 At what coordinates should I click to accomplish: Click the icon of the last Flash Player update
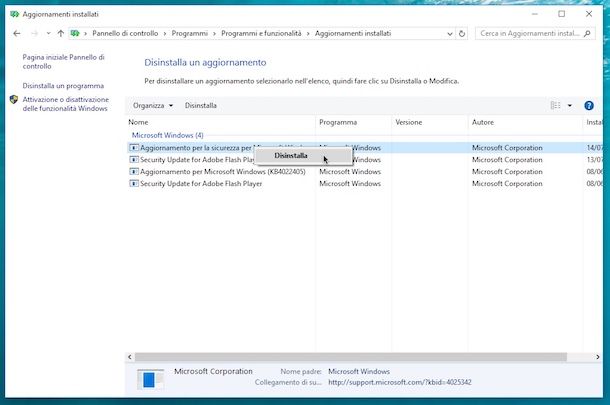134,184
